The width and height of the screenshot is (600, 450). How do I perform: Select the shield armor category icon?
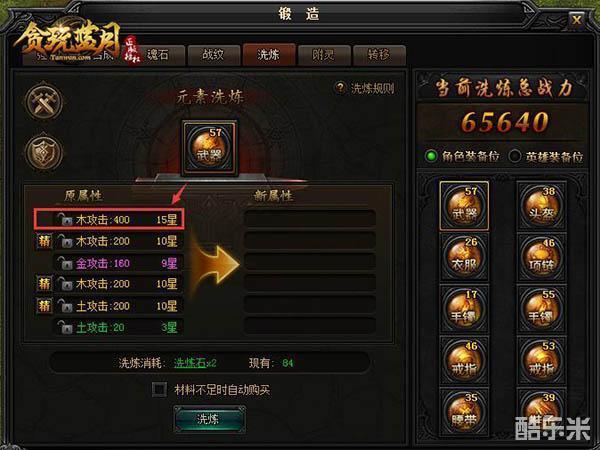[x=44, y=152]
